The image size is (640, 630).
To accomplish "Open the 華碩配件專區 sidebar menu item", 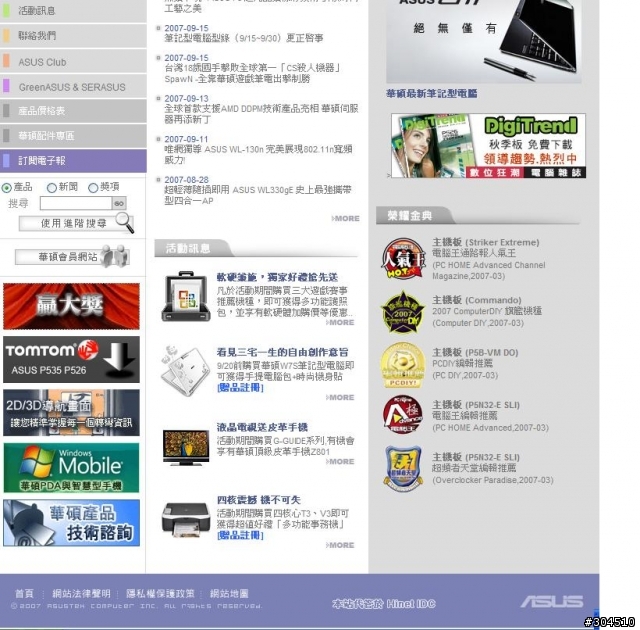I will pos(73,135).
